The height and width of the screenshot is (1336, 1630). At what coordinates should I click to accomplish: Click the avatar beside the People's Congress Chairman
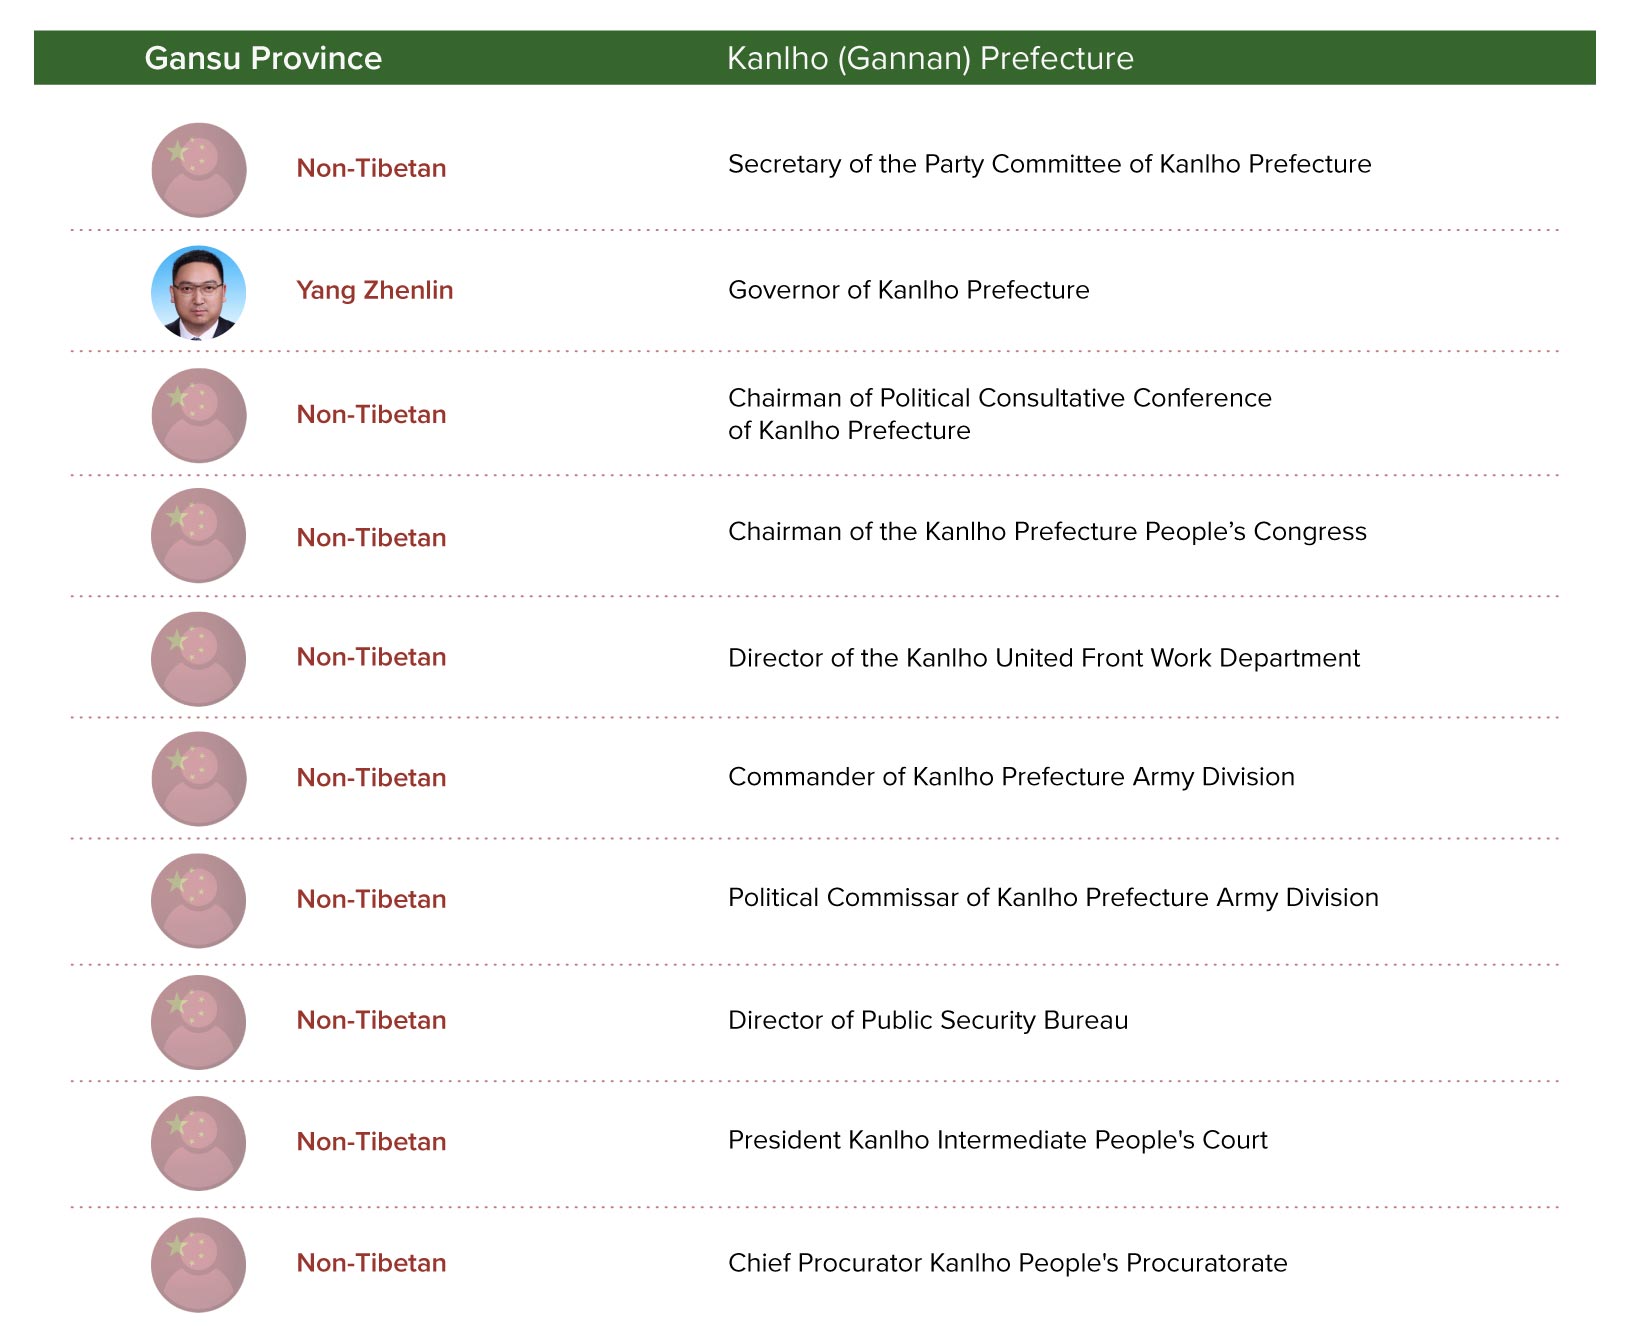[199, 535]
